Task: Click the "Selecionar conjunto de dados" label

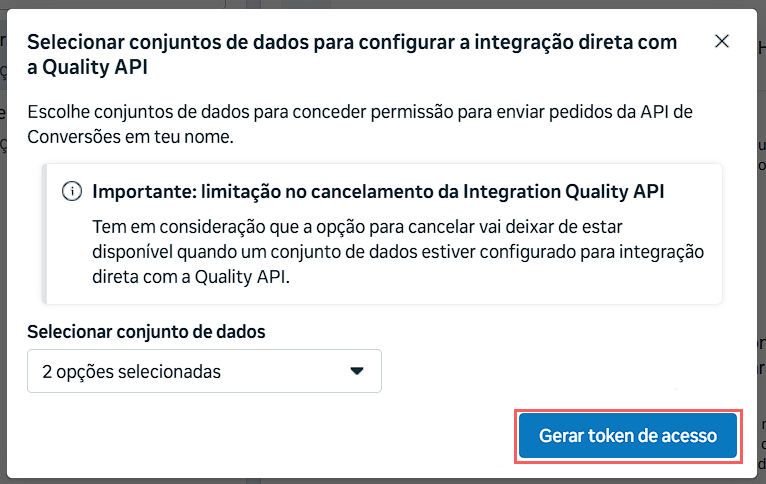Action: [x=146, y=332]
